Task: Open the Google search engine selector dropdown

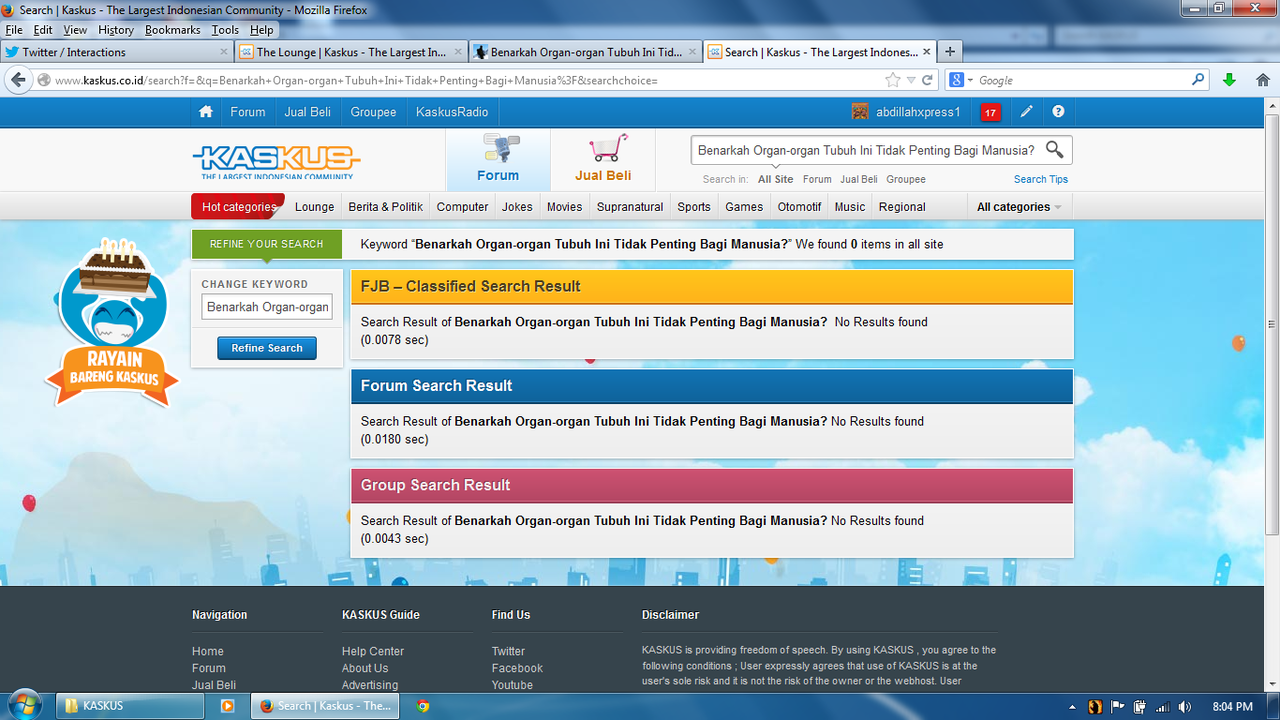Action: tap(961, 80)
